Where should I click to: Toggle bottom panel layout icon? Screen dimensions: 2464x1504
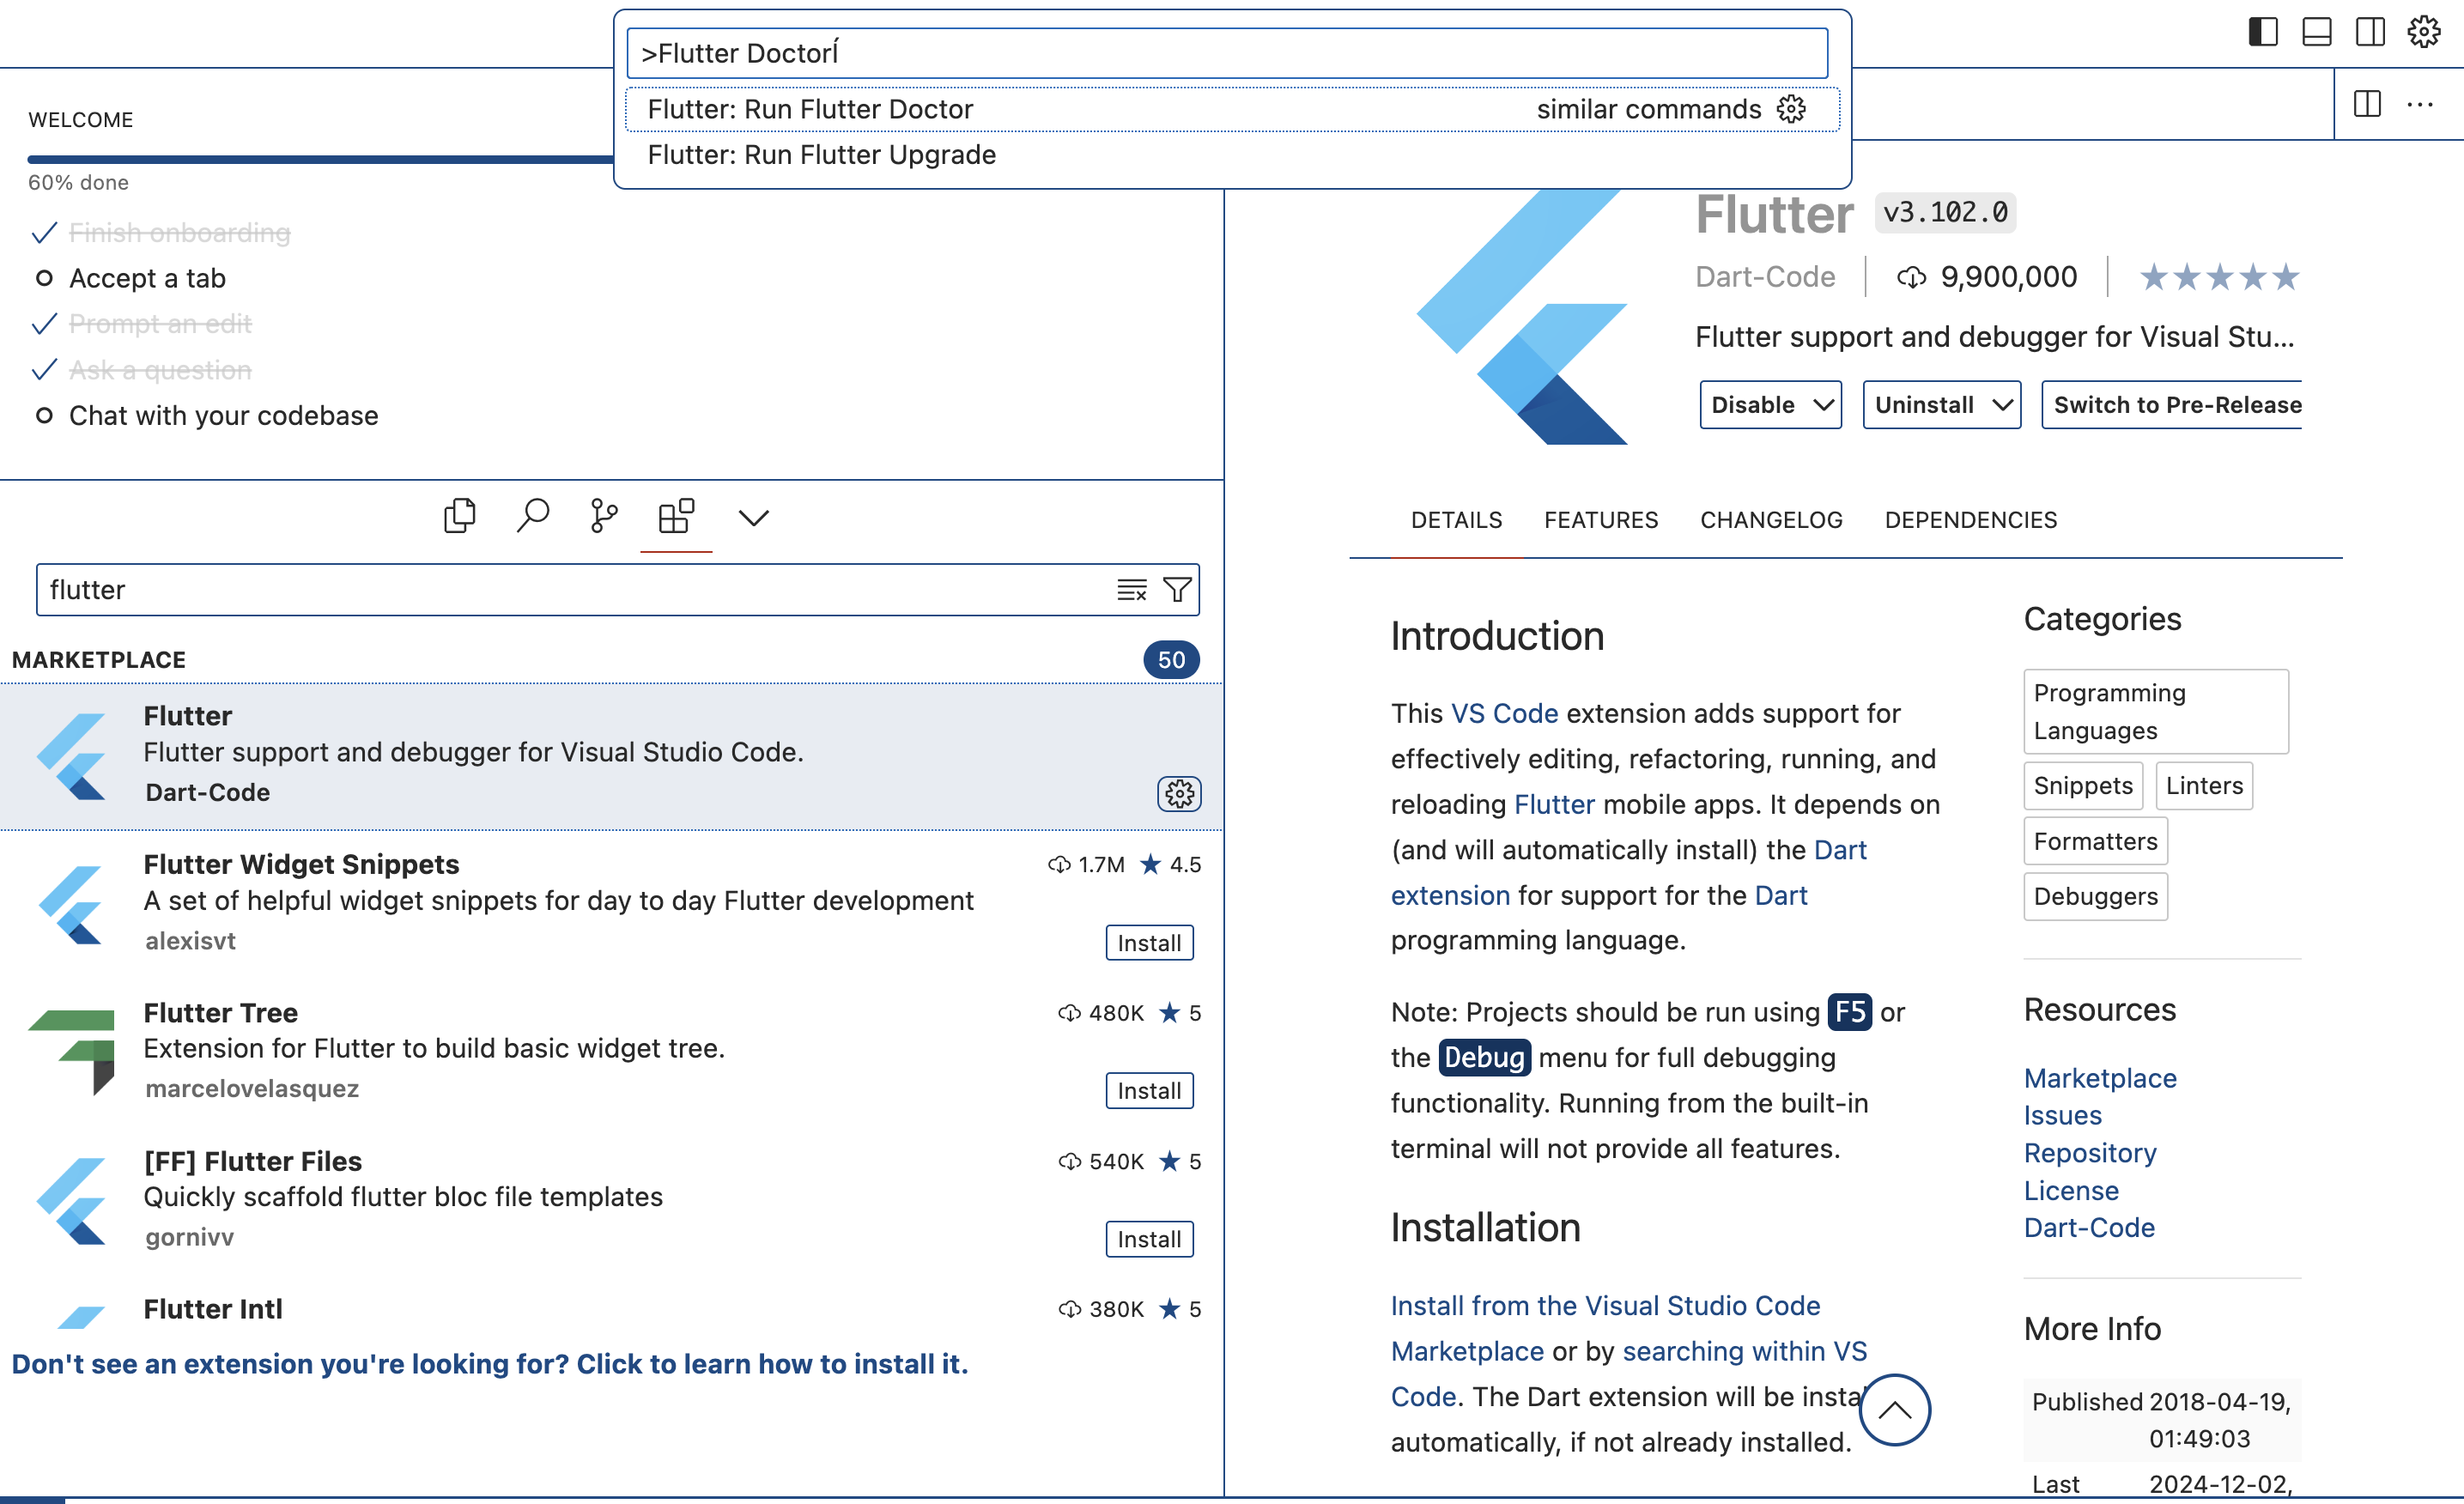2316,32
